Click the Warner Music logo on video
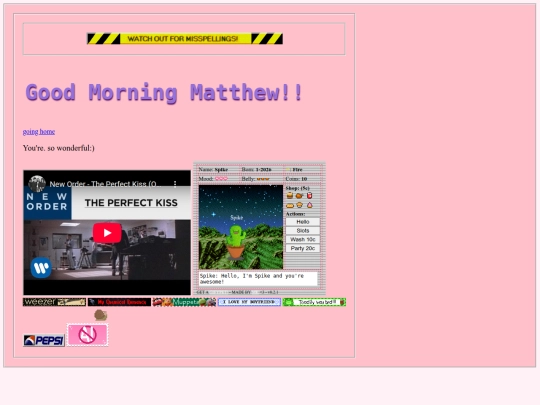 click(x=41, y=268)
